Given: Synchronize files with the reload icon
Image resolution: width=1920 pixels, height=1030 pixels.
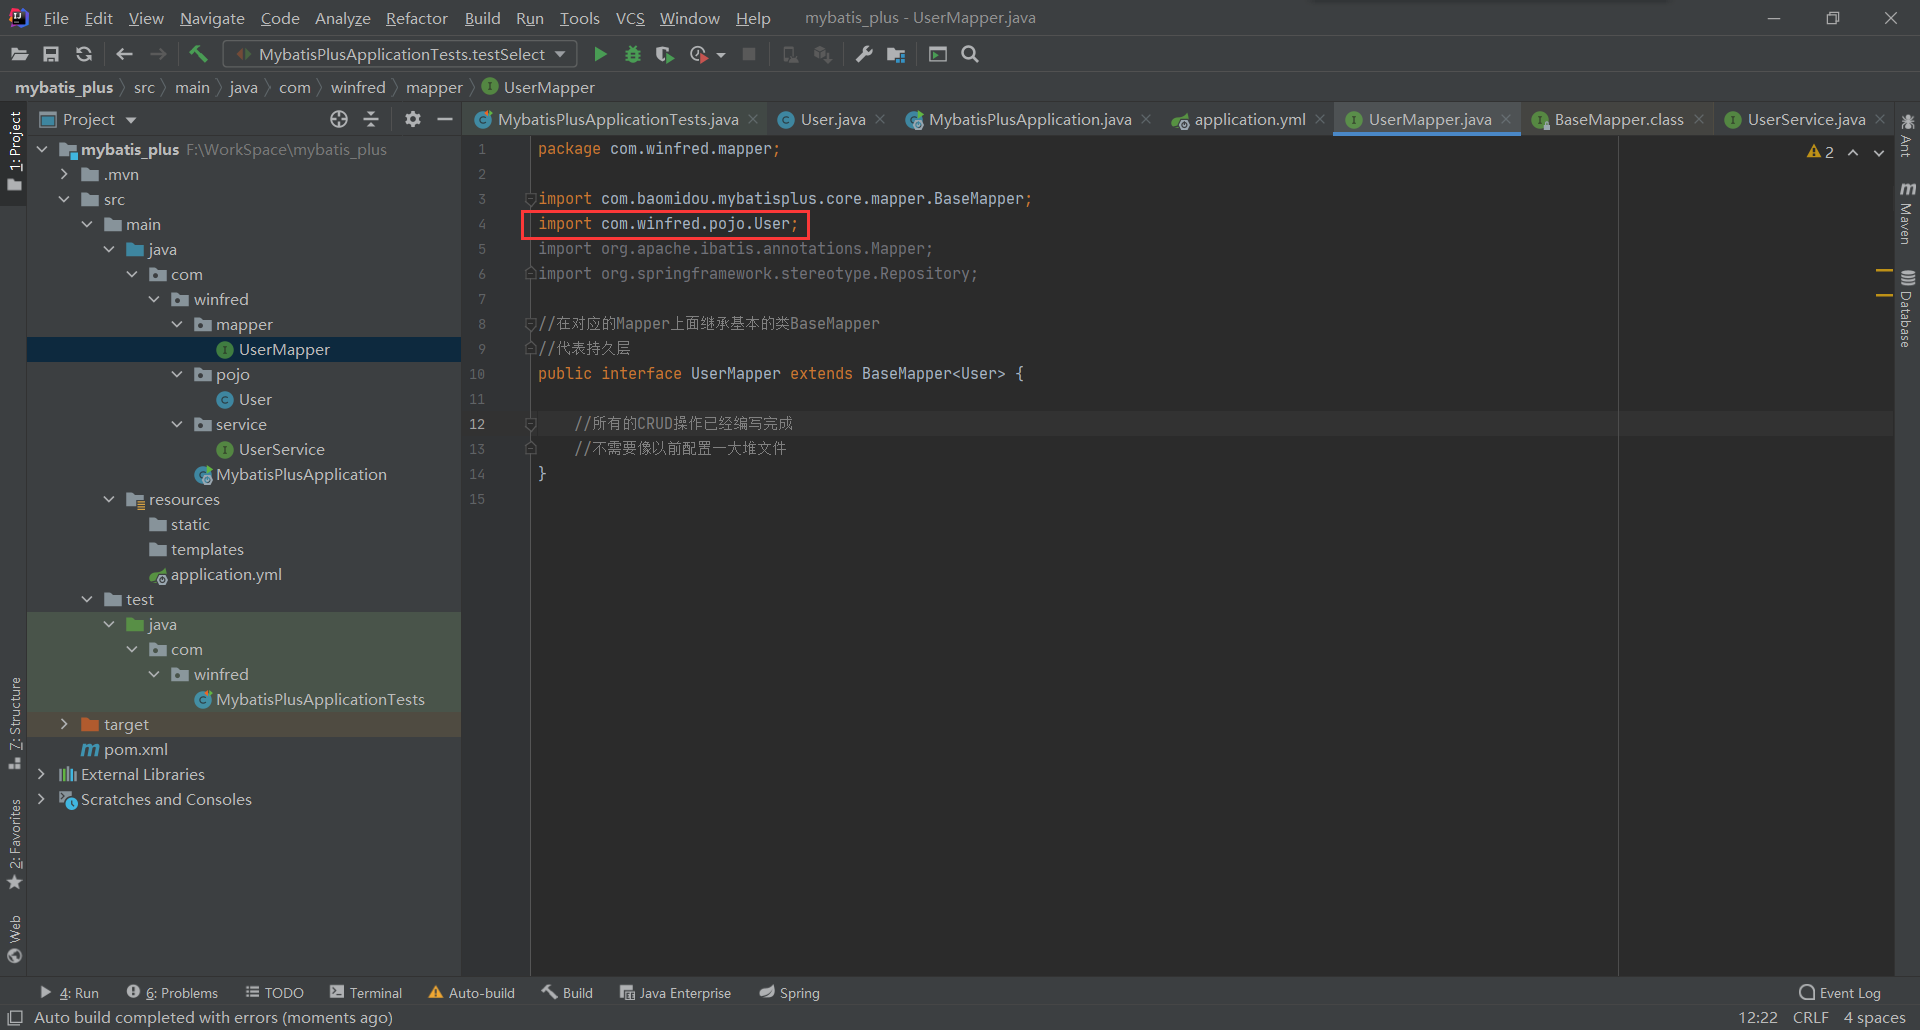Looking at the screenshot, I should pos(84,54).
